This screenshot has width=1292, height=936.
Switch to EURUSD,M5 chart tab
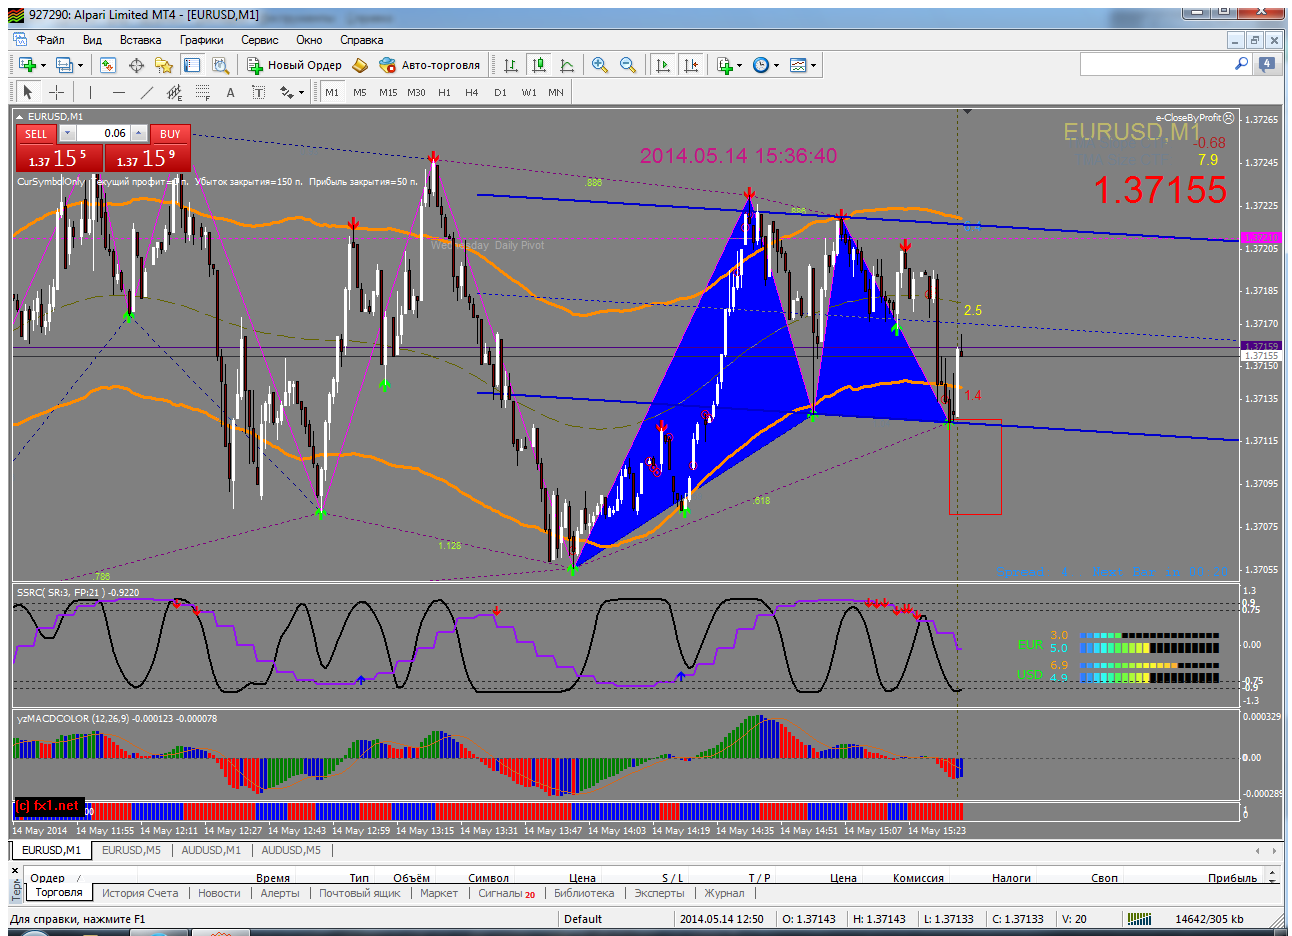tap(131, 850)
